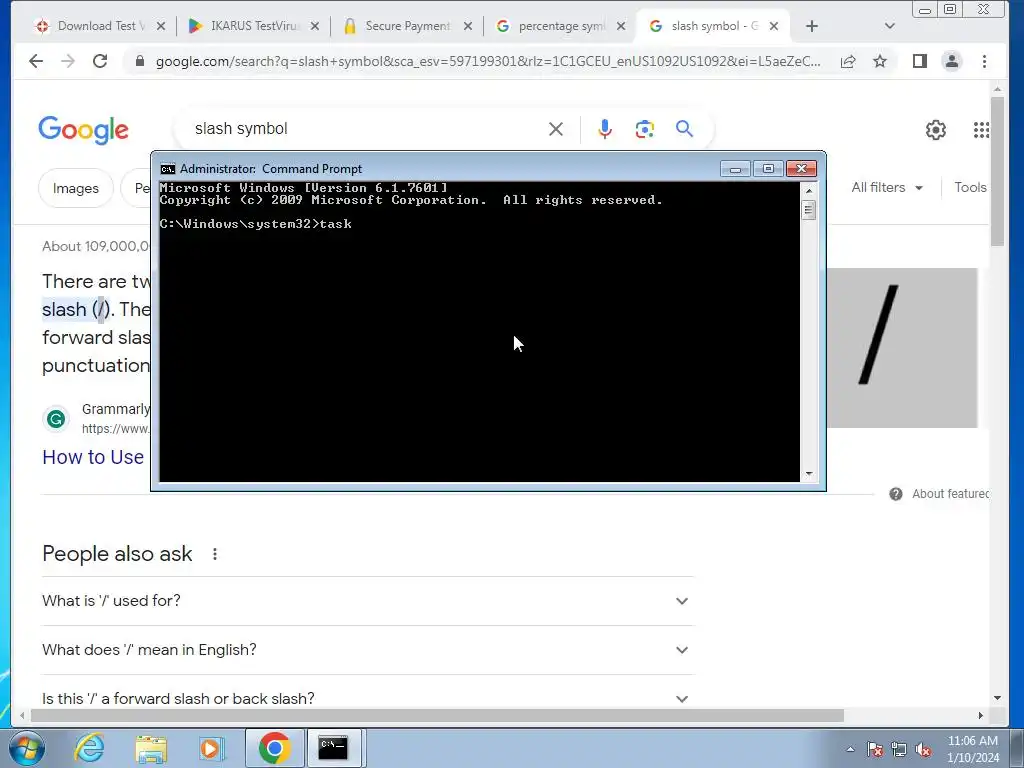Open Windows Media Player from taskbar
Viewport: 1024px width, 768px height.
click(x=212, y=748)
